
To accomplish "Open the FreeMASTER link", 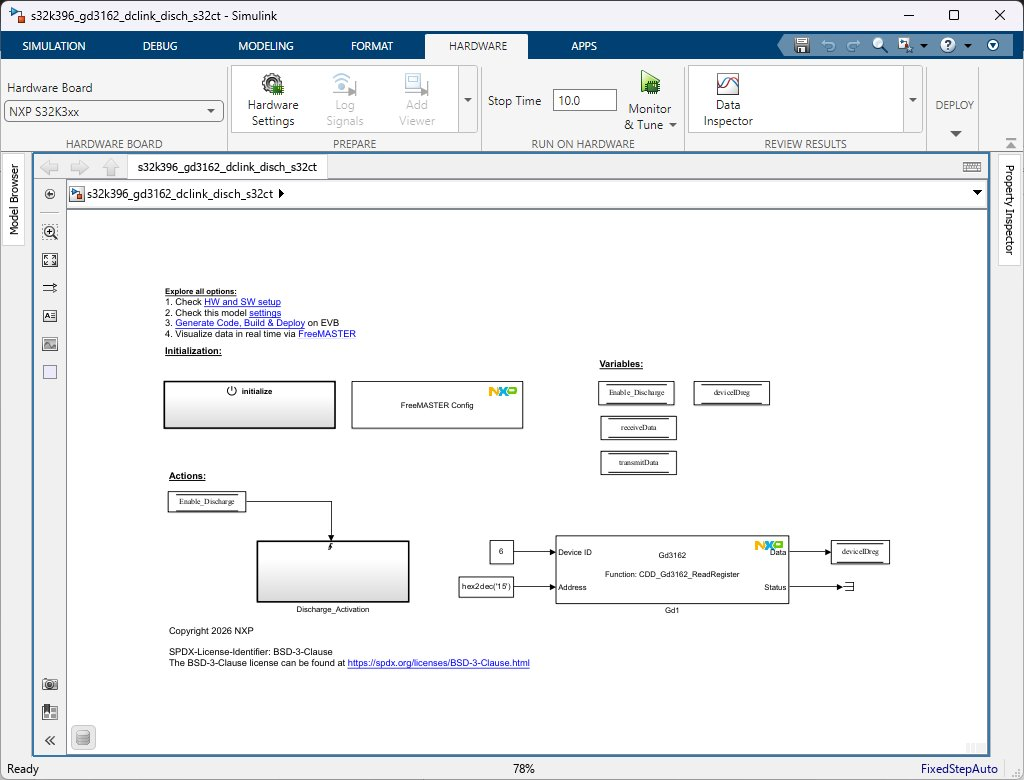I will [327, 334].
